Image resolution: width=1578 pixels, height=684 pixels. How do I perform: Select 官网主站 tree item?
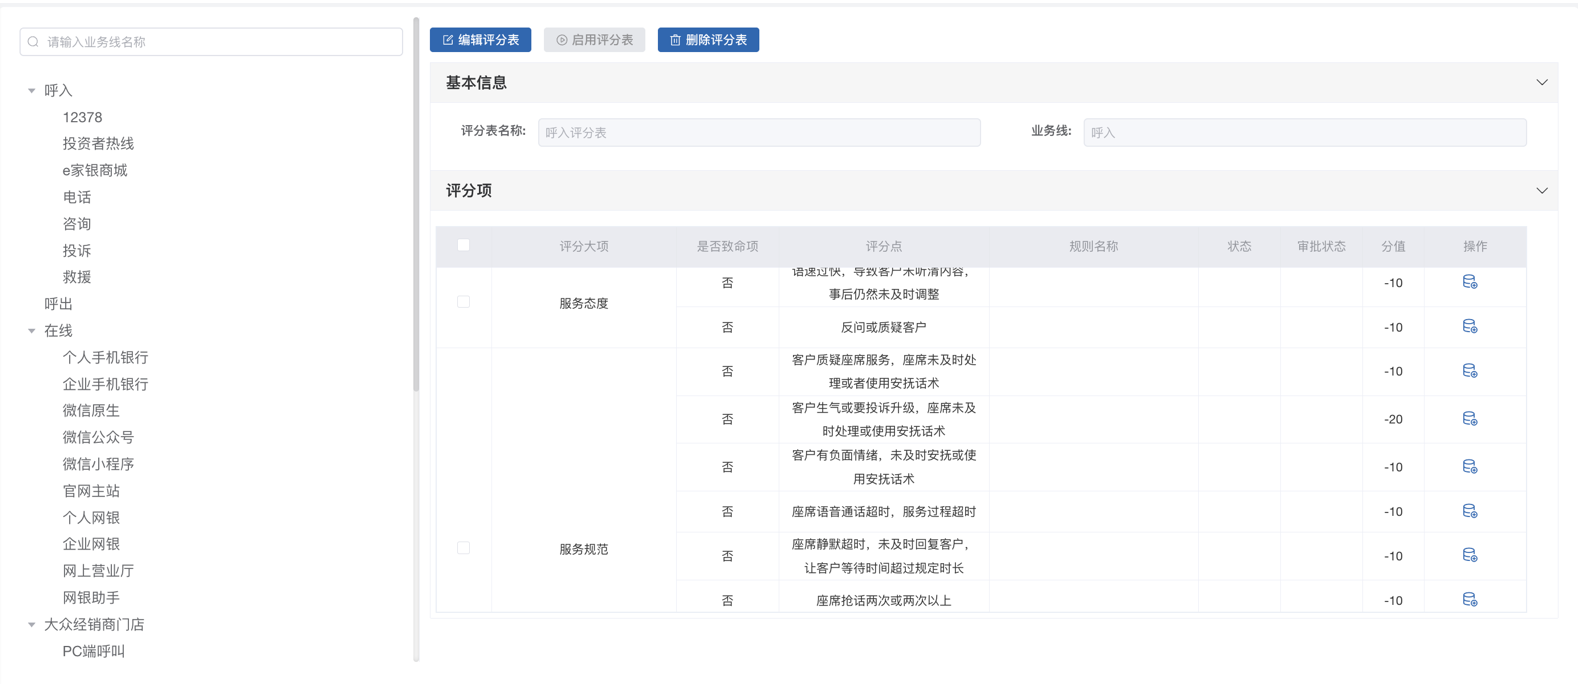click(x=91, y=491)
